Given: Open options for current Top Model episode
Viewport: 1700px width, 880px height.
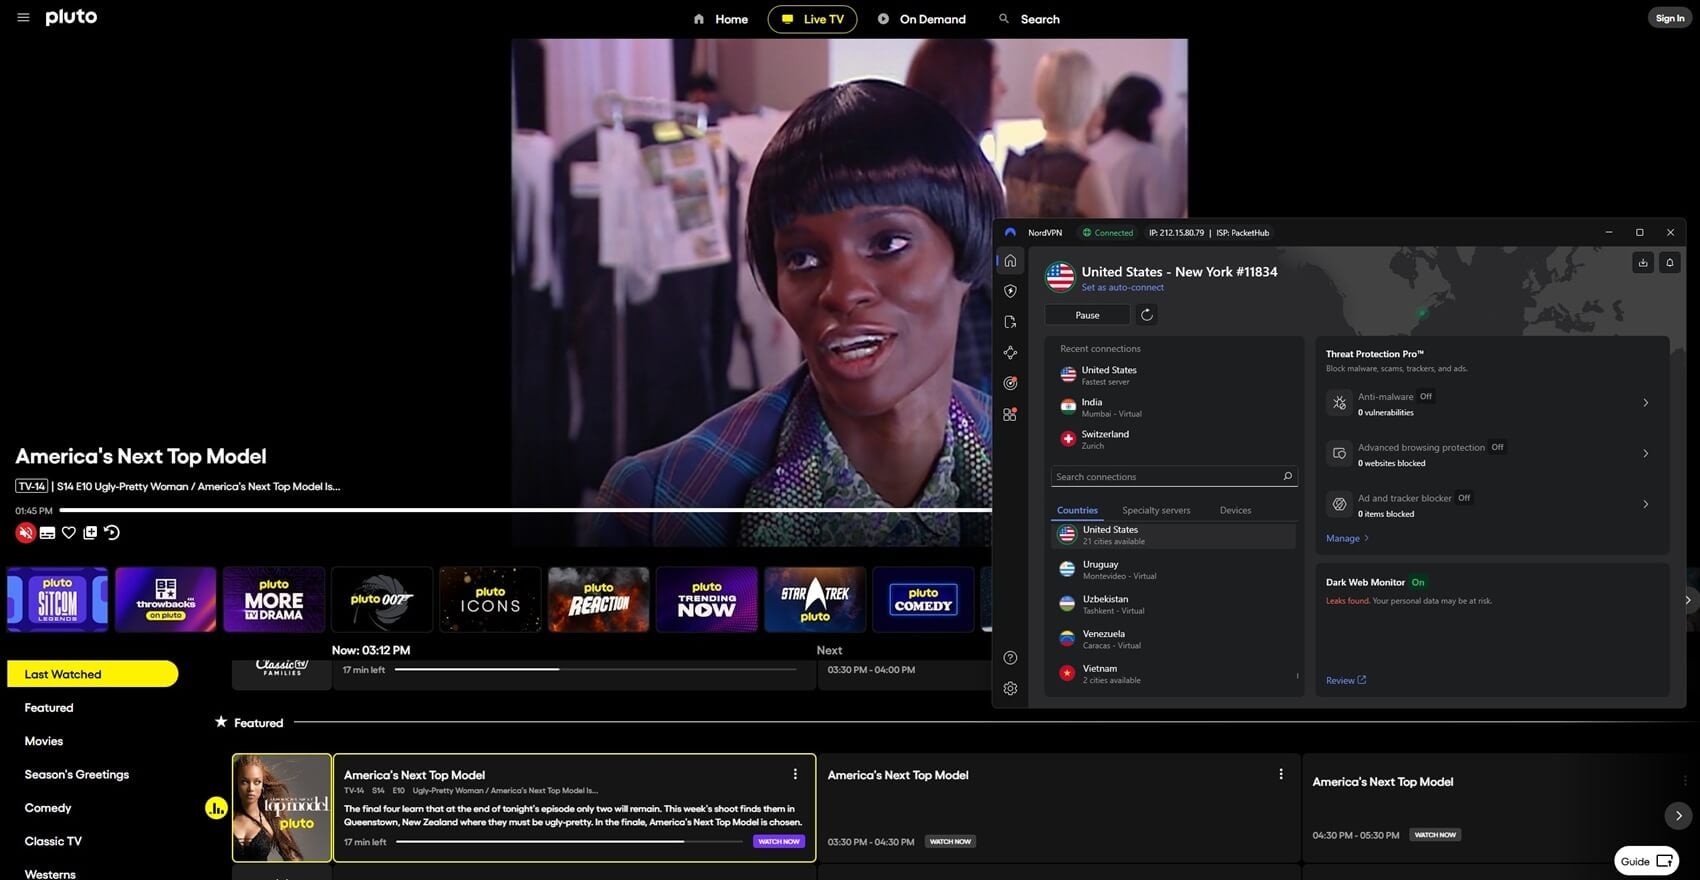Looking at the screenshot, I should 795,774.
